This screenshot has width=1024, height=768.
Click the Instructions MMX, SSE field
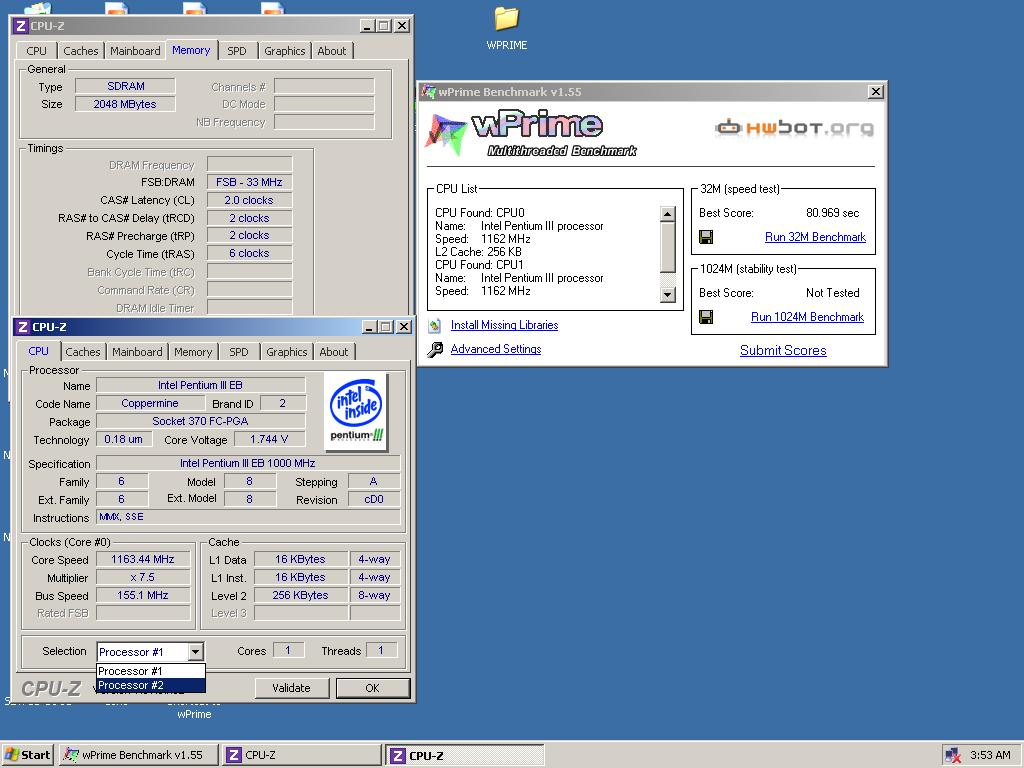point(248,517)
